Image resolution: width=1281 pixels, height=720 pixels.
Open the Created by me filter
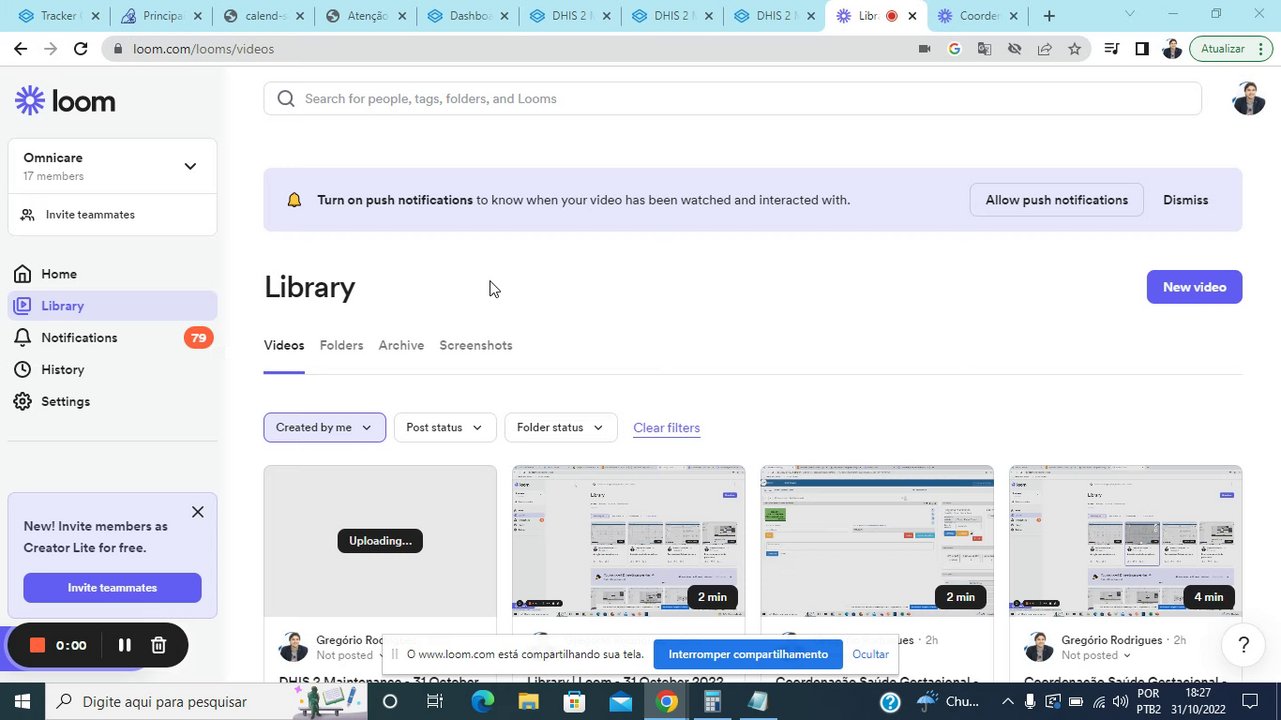click(x=324, y=427)
